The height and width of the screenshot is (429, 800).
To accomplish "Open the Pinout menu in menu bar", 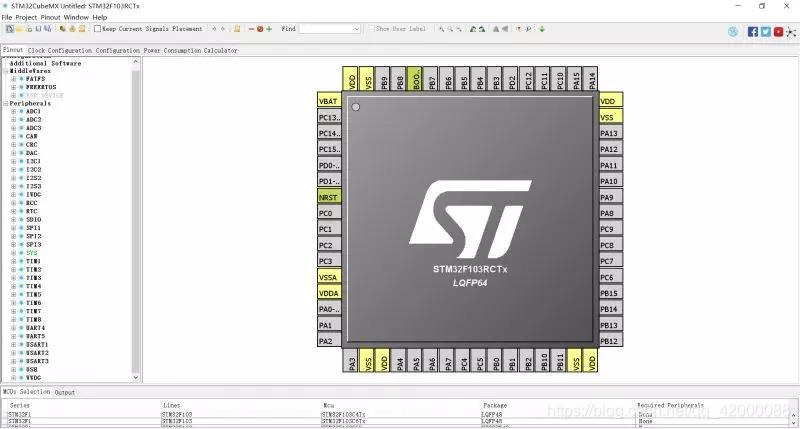I will coord(51,17).
